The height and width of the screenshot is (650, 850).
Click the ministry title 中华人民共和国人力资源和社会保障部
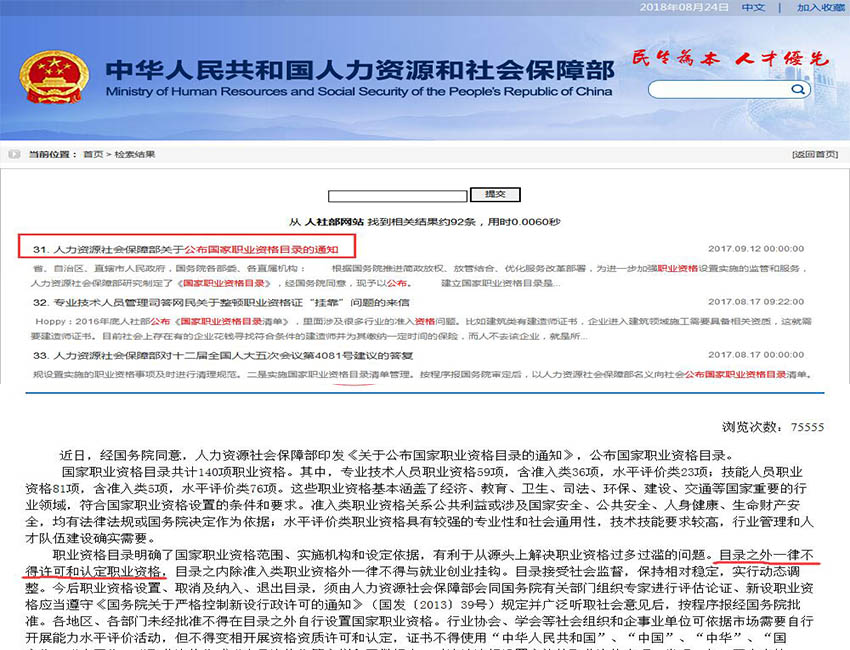click(360, 70)
